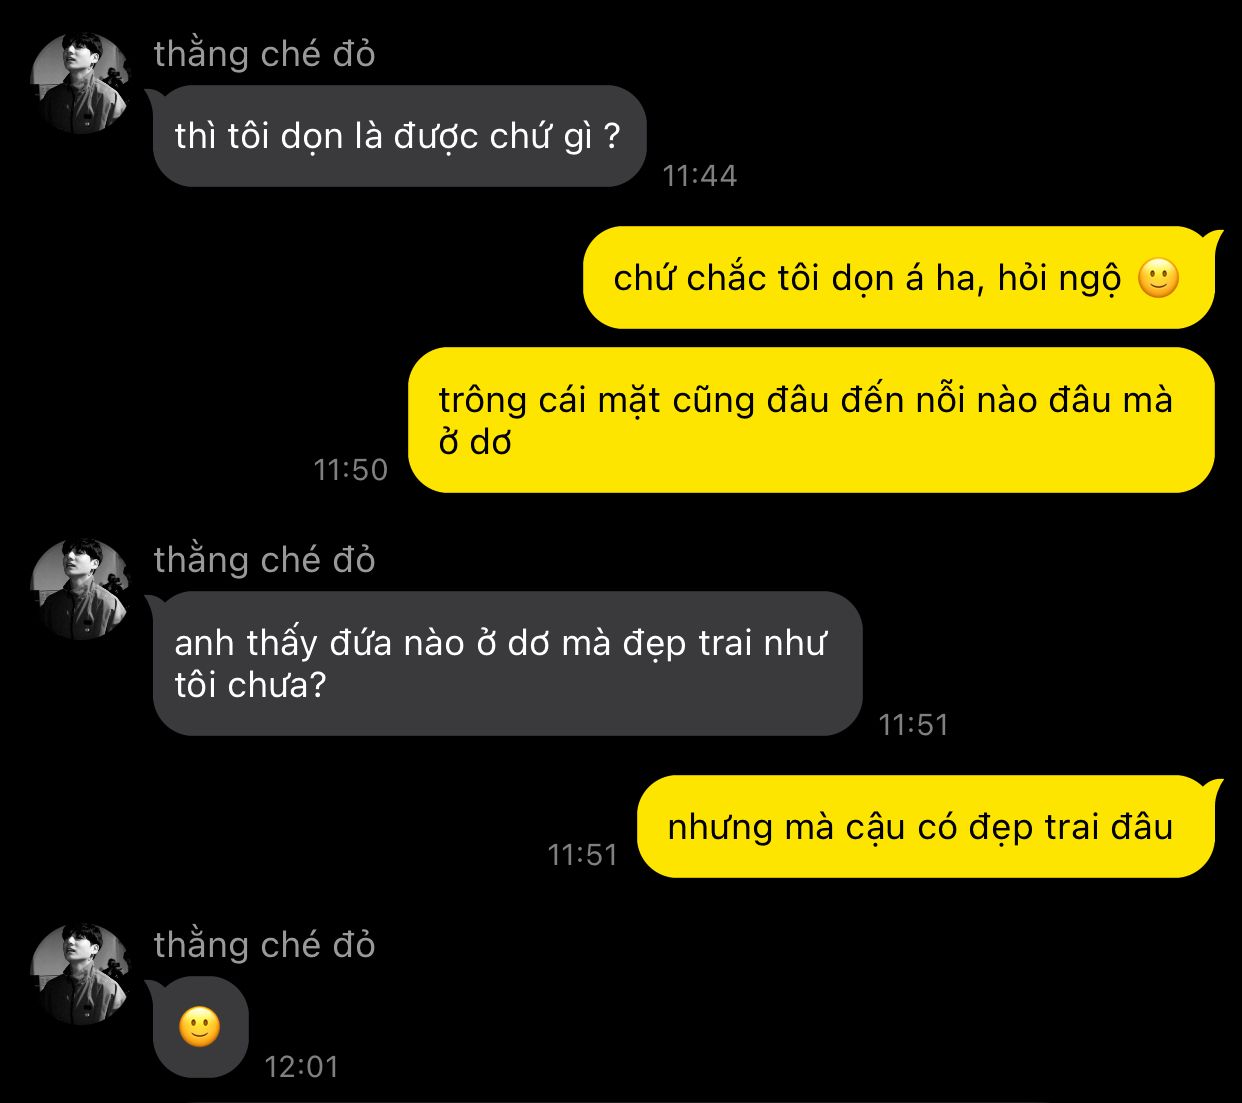The image size is (1242, 1103).
Task: Click the "thằng ché đỏ" name above the 11:51 message
Action: click(265, 560)
